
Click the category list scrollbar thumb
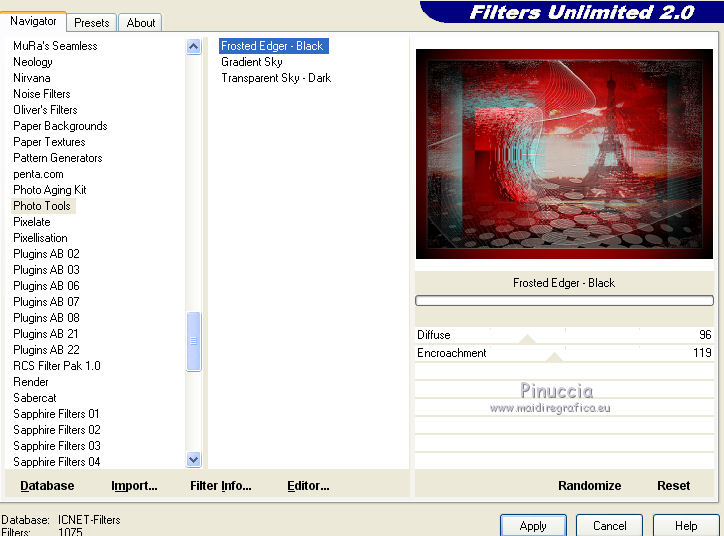[193, 341]
